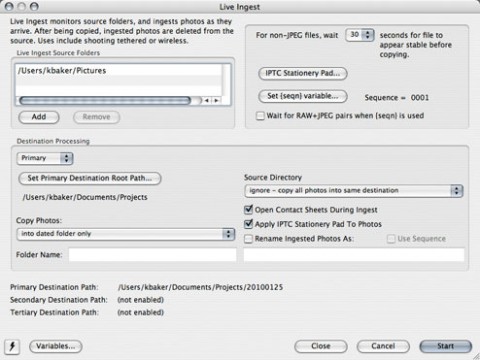480x360 pixels.
Task: Click the /Users/kbaker/Documents/Projects root path text
Action: click(85, 197)
